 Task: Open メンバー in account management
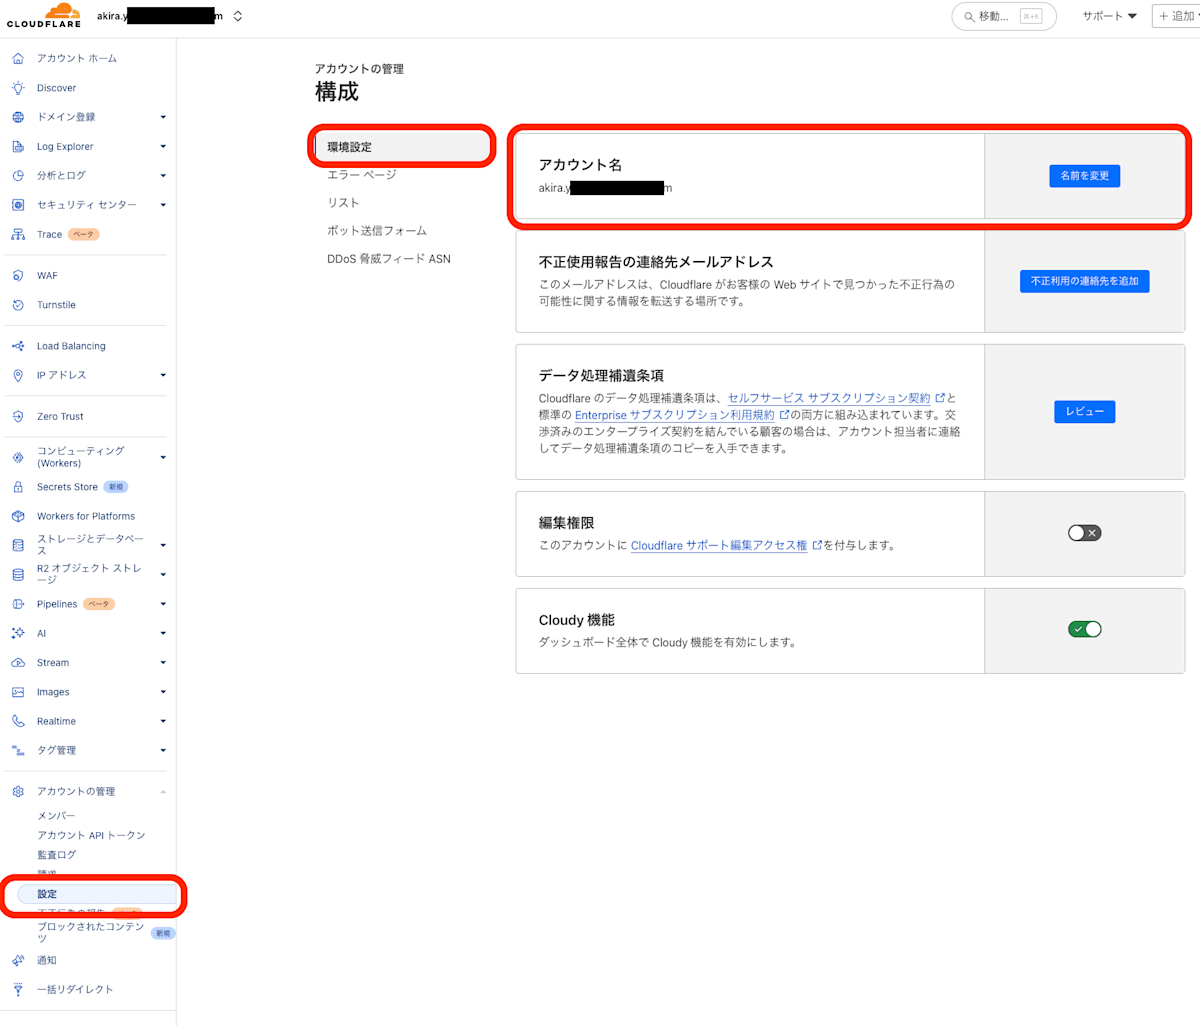(x=56, y=816)
